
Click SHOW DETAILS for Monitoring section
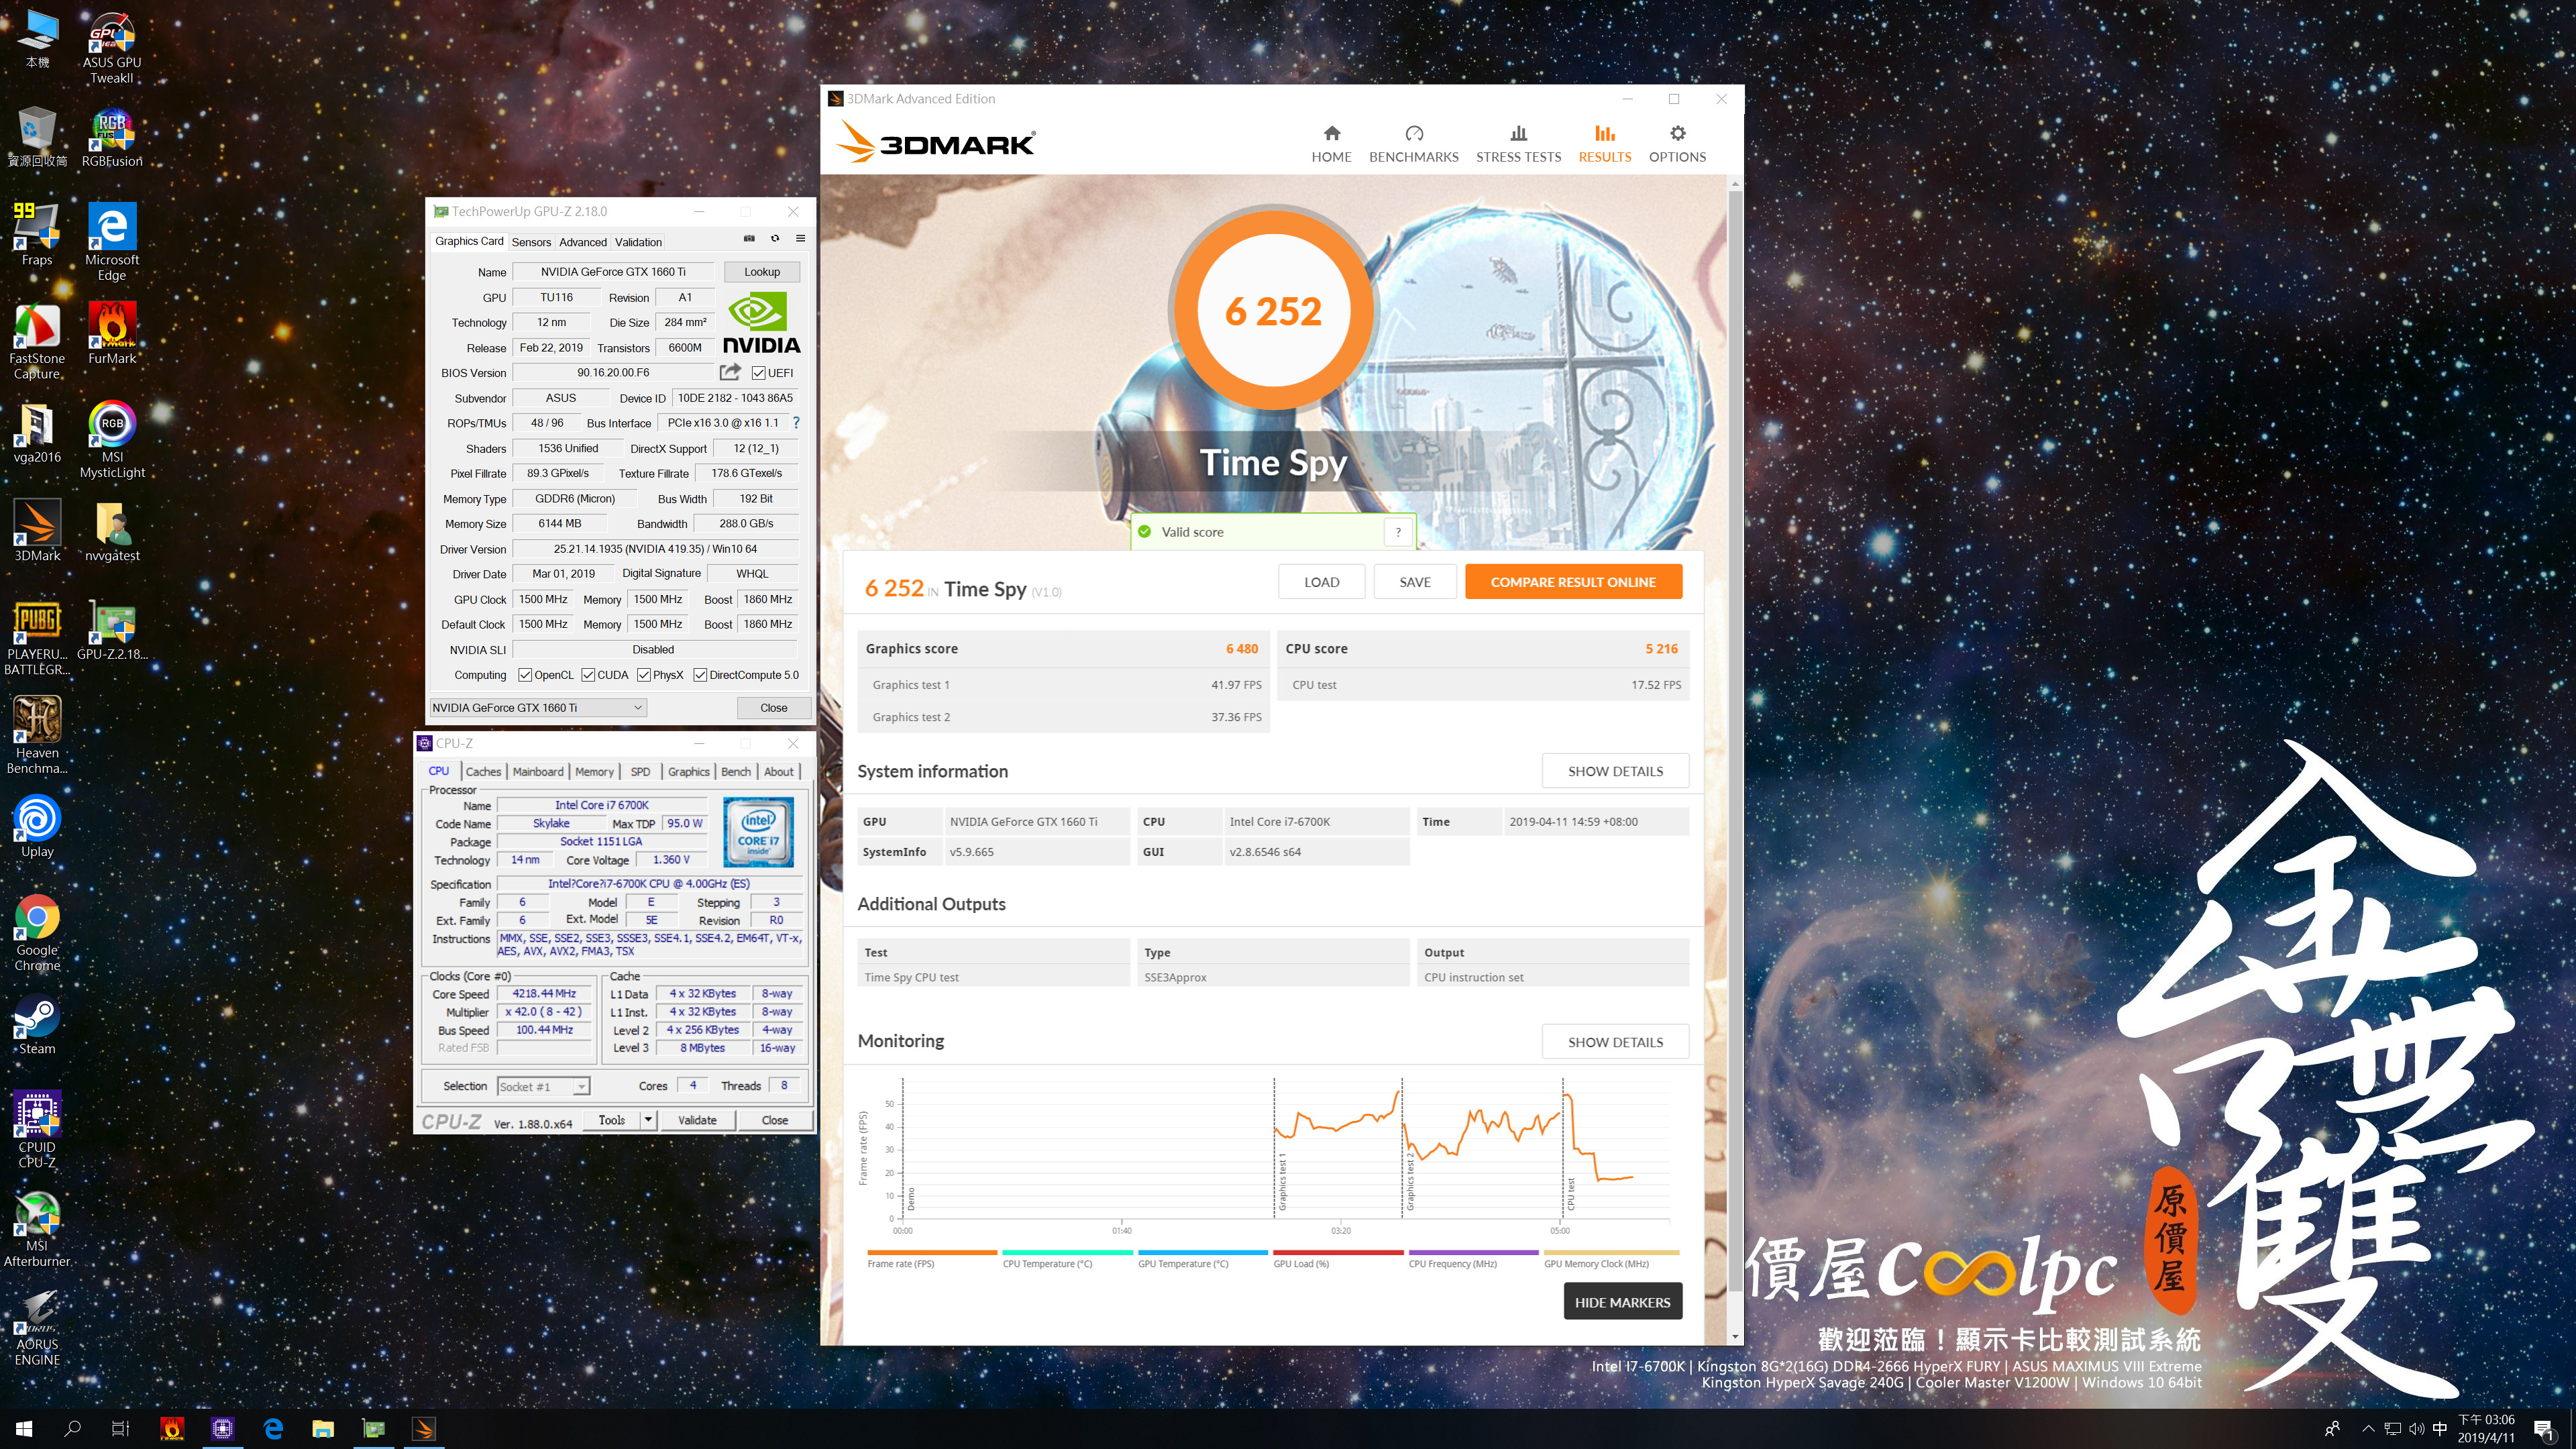click(x=1615, y=1042)
